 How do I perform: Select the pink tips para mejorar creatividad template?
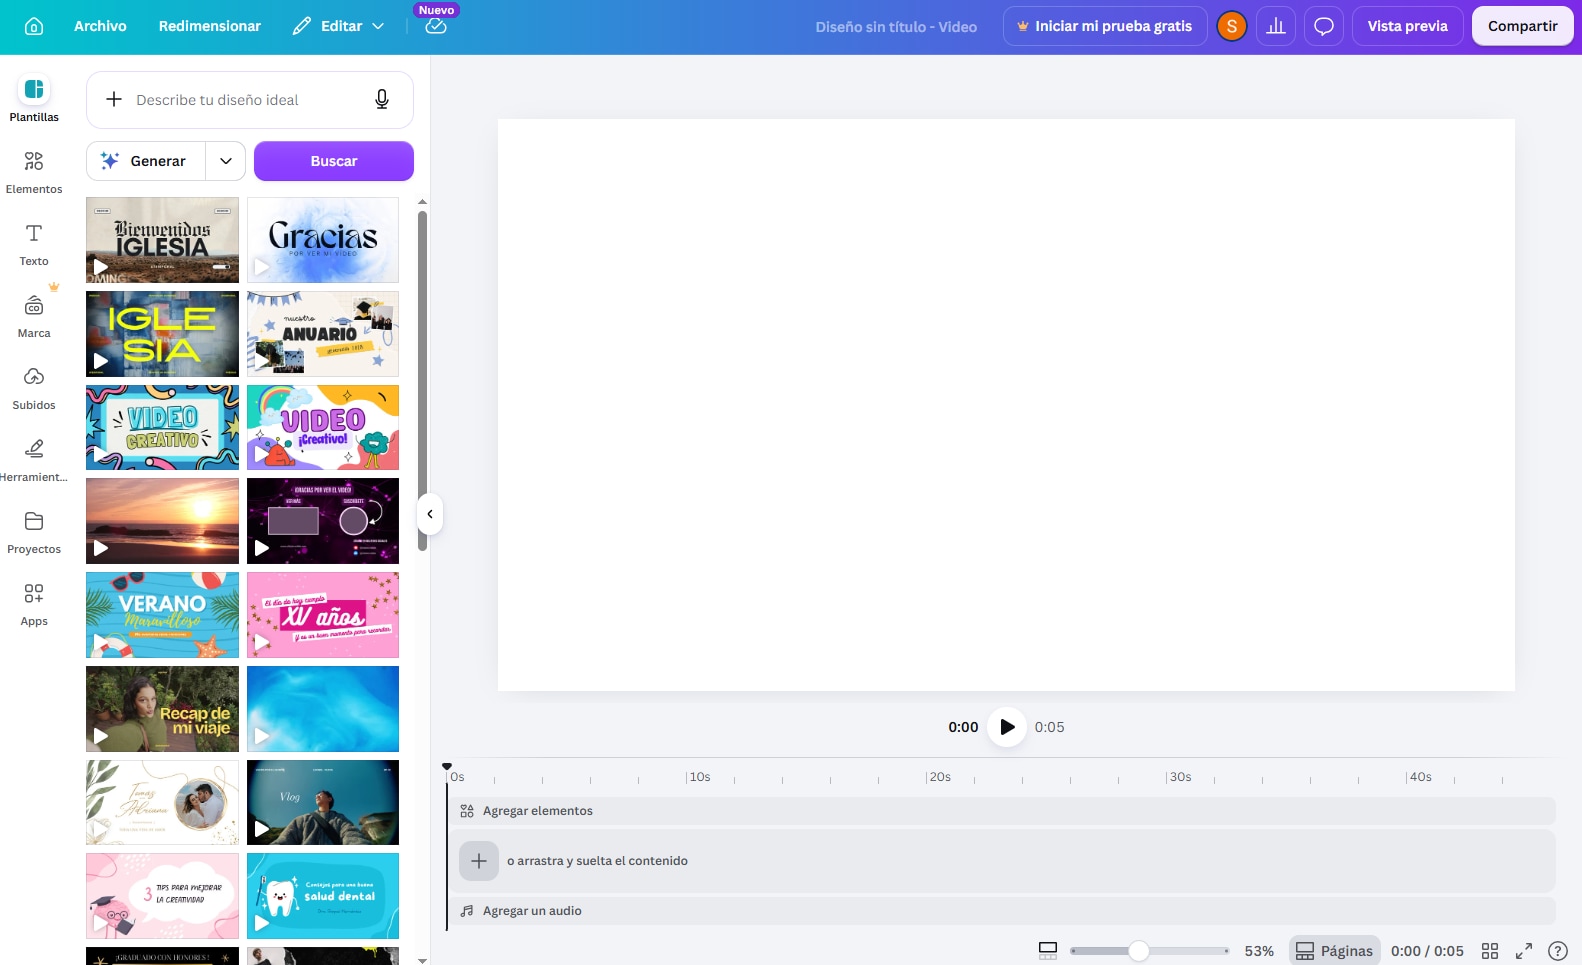click(x=162, y=896)
